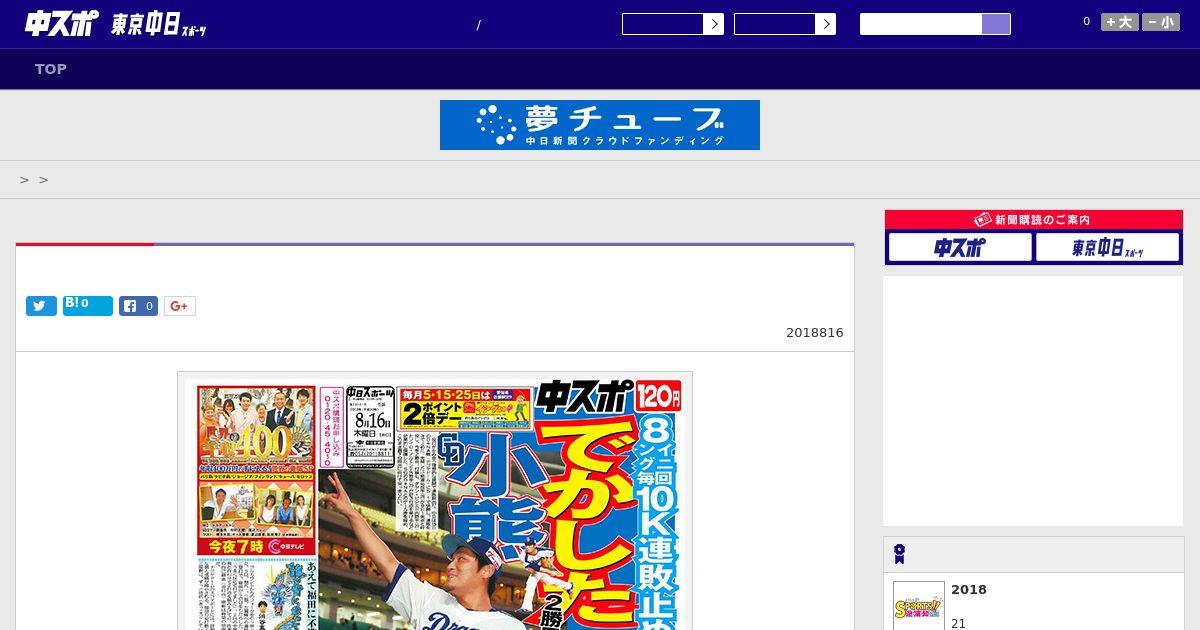Increase font size with the +大 button
The image size is (1200, 630).
click(x=1120, y=22)
